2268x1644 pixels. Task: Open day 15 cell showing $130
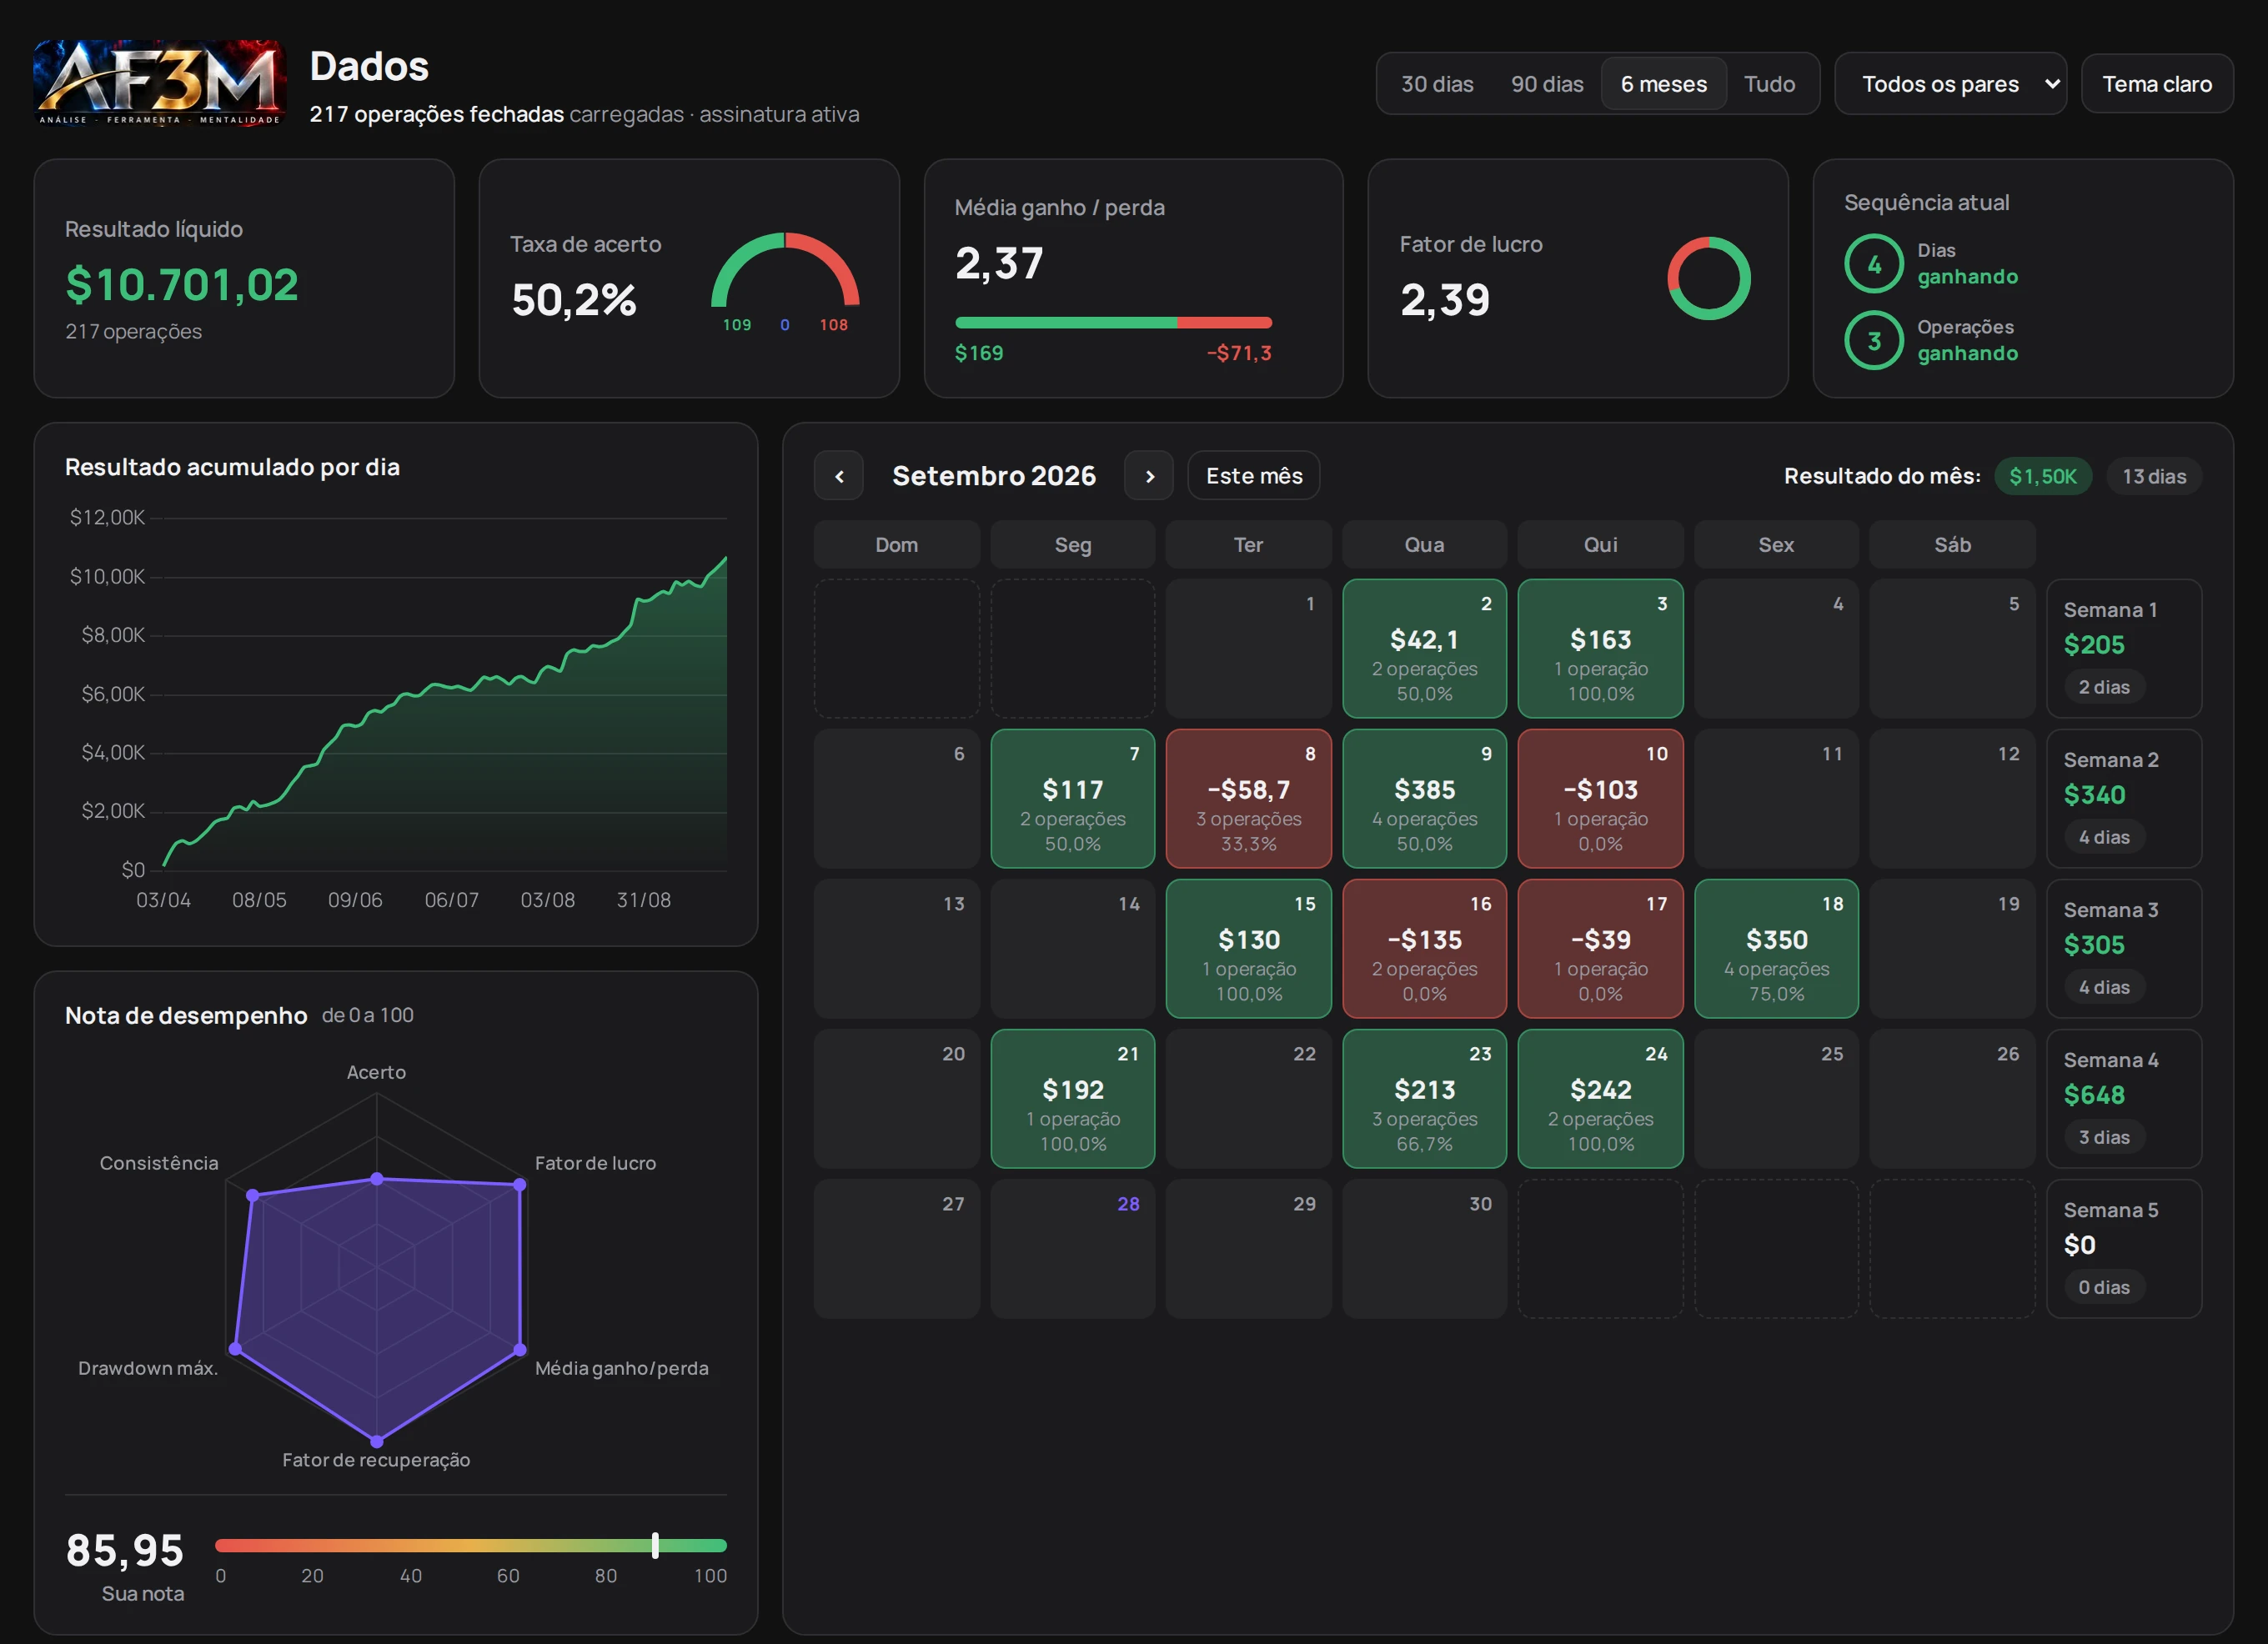coord(1248,948)
